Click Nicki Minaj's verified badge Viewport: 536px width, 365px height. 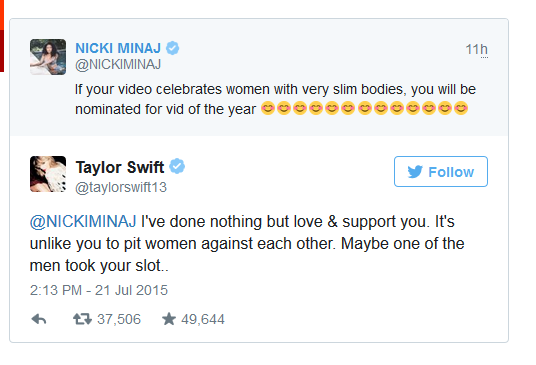coord(173,48)
